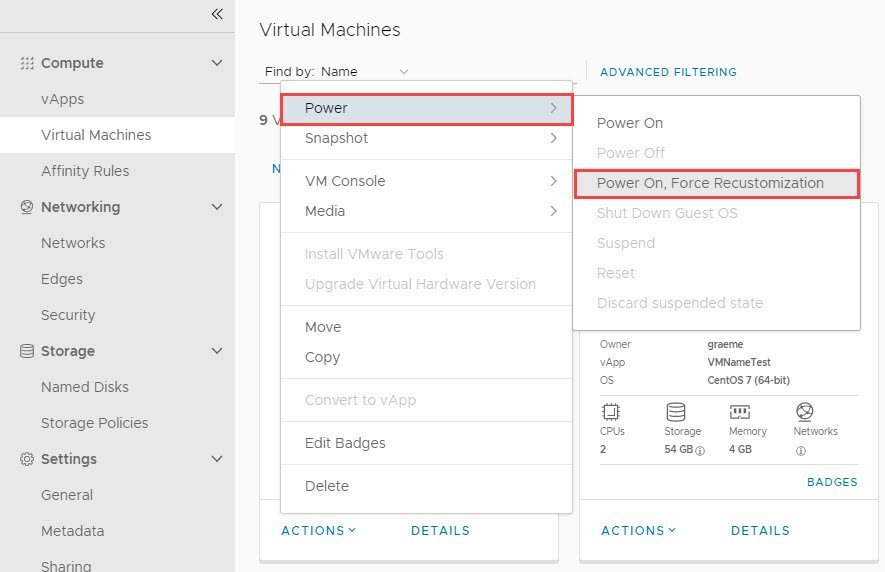Select Power On, Force Recustomization
The image size is (885, 572).
pos(717,184)
